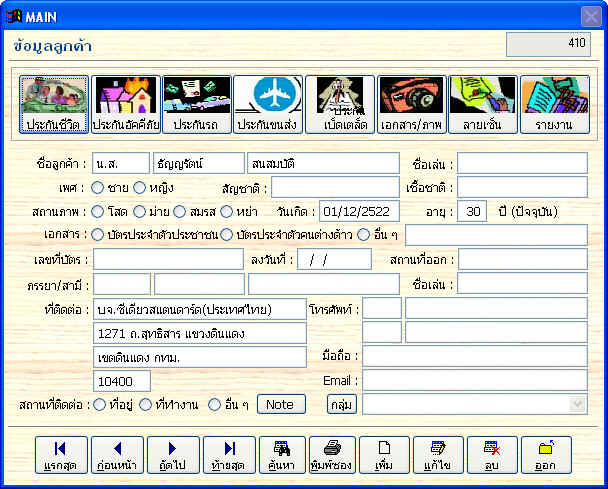
Task: Jump to first record with แรกสุด
Action: (60, 455)
